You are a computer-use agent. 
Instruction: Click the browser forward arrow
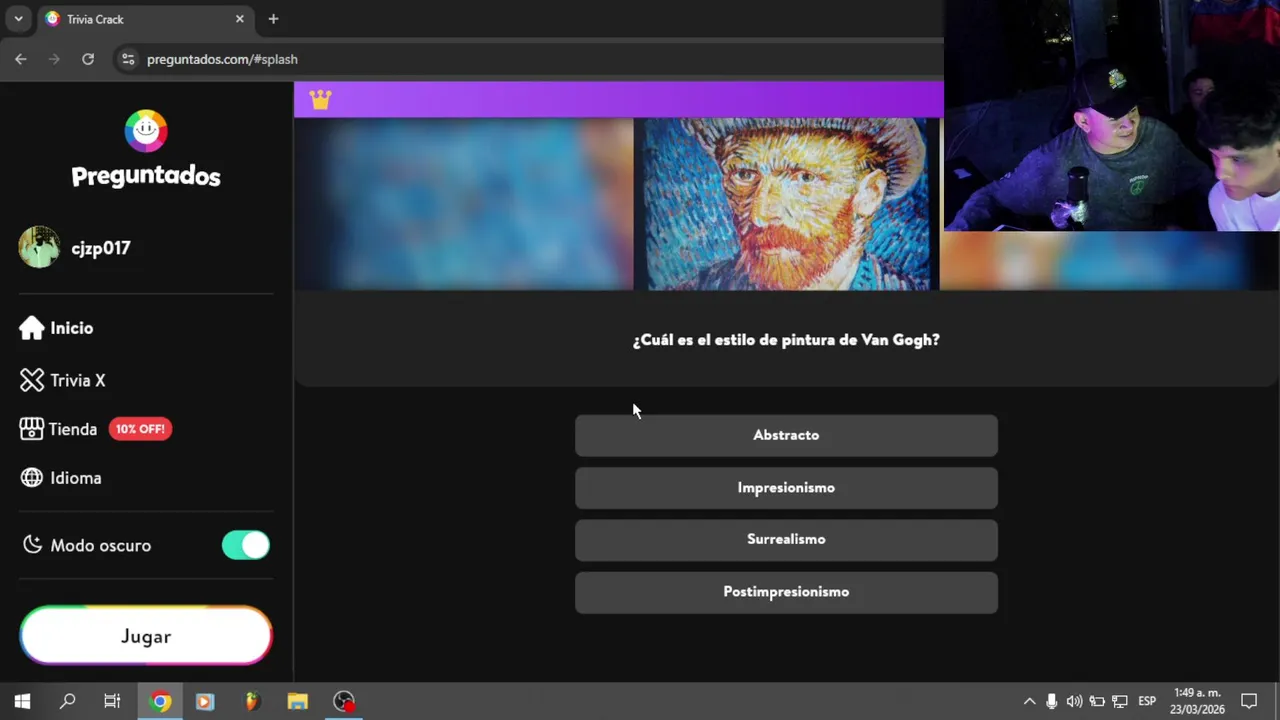[x=54, y=59]
